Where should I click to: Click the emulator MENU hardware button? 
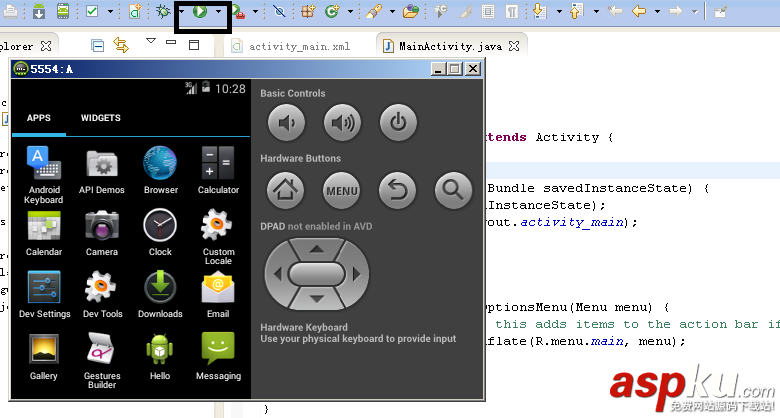[342, 191]
